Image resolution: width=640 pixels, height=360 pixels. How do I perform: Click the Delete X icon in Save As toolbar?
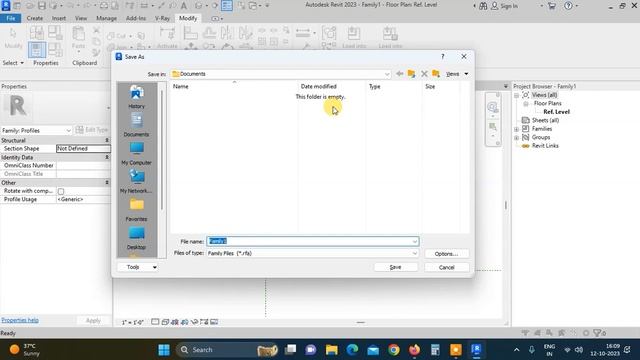point(424,74)
